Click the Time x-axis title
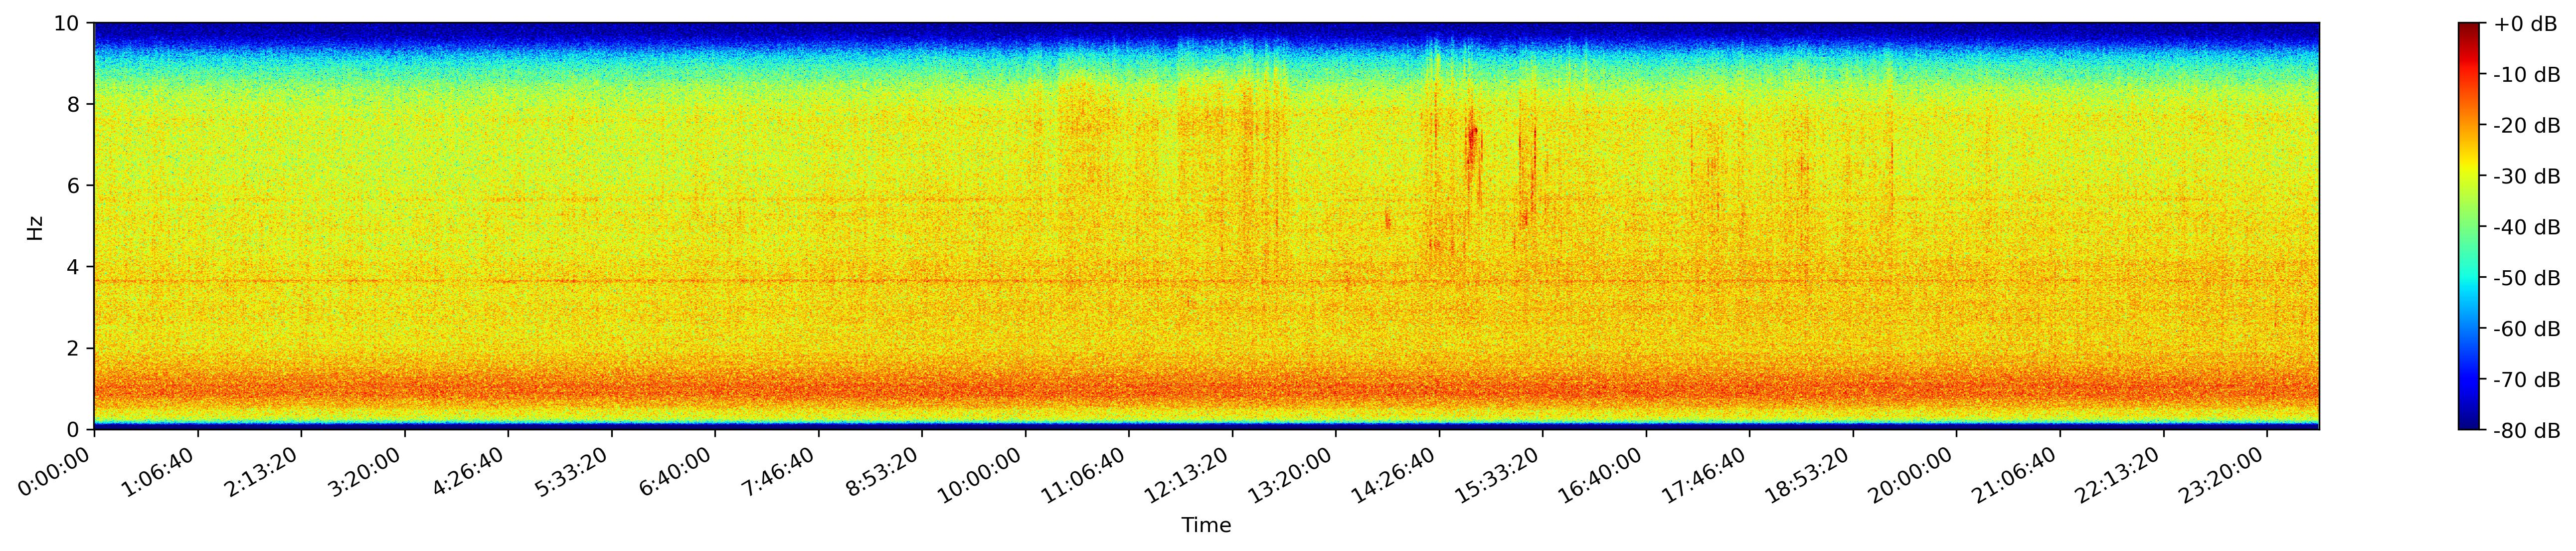 point(1206,525)
